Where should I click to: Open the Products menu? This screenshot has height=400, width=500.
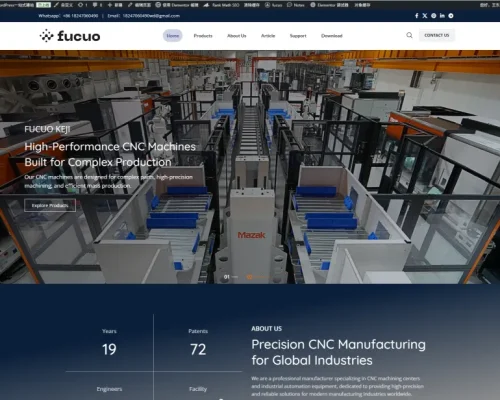(203, 36)
